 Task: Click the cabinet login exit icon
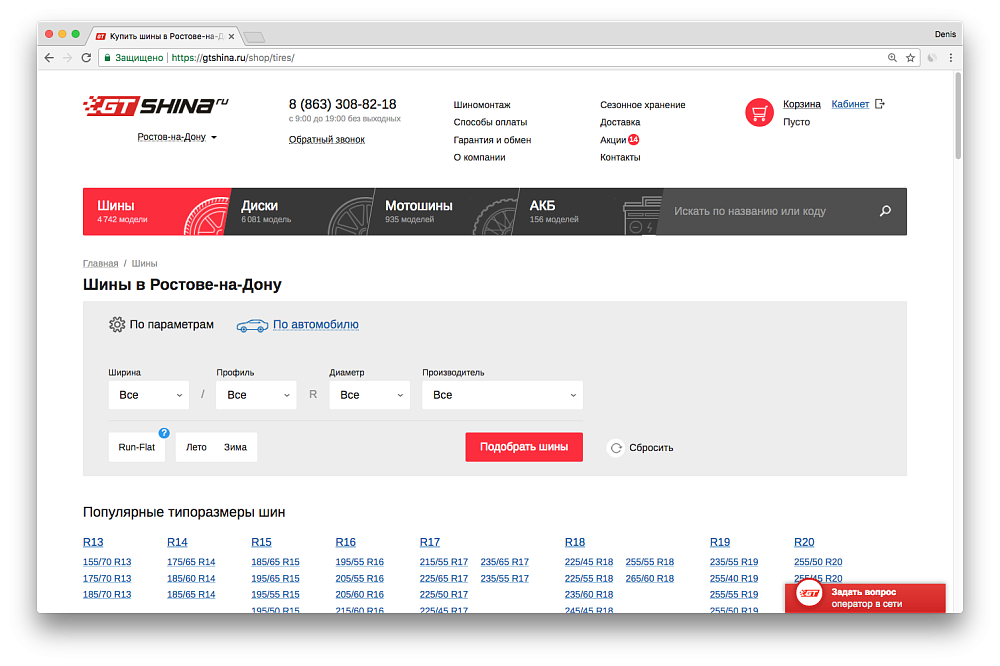tap(879, 104)
